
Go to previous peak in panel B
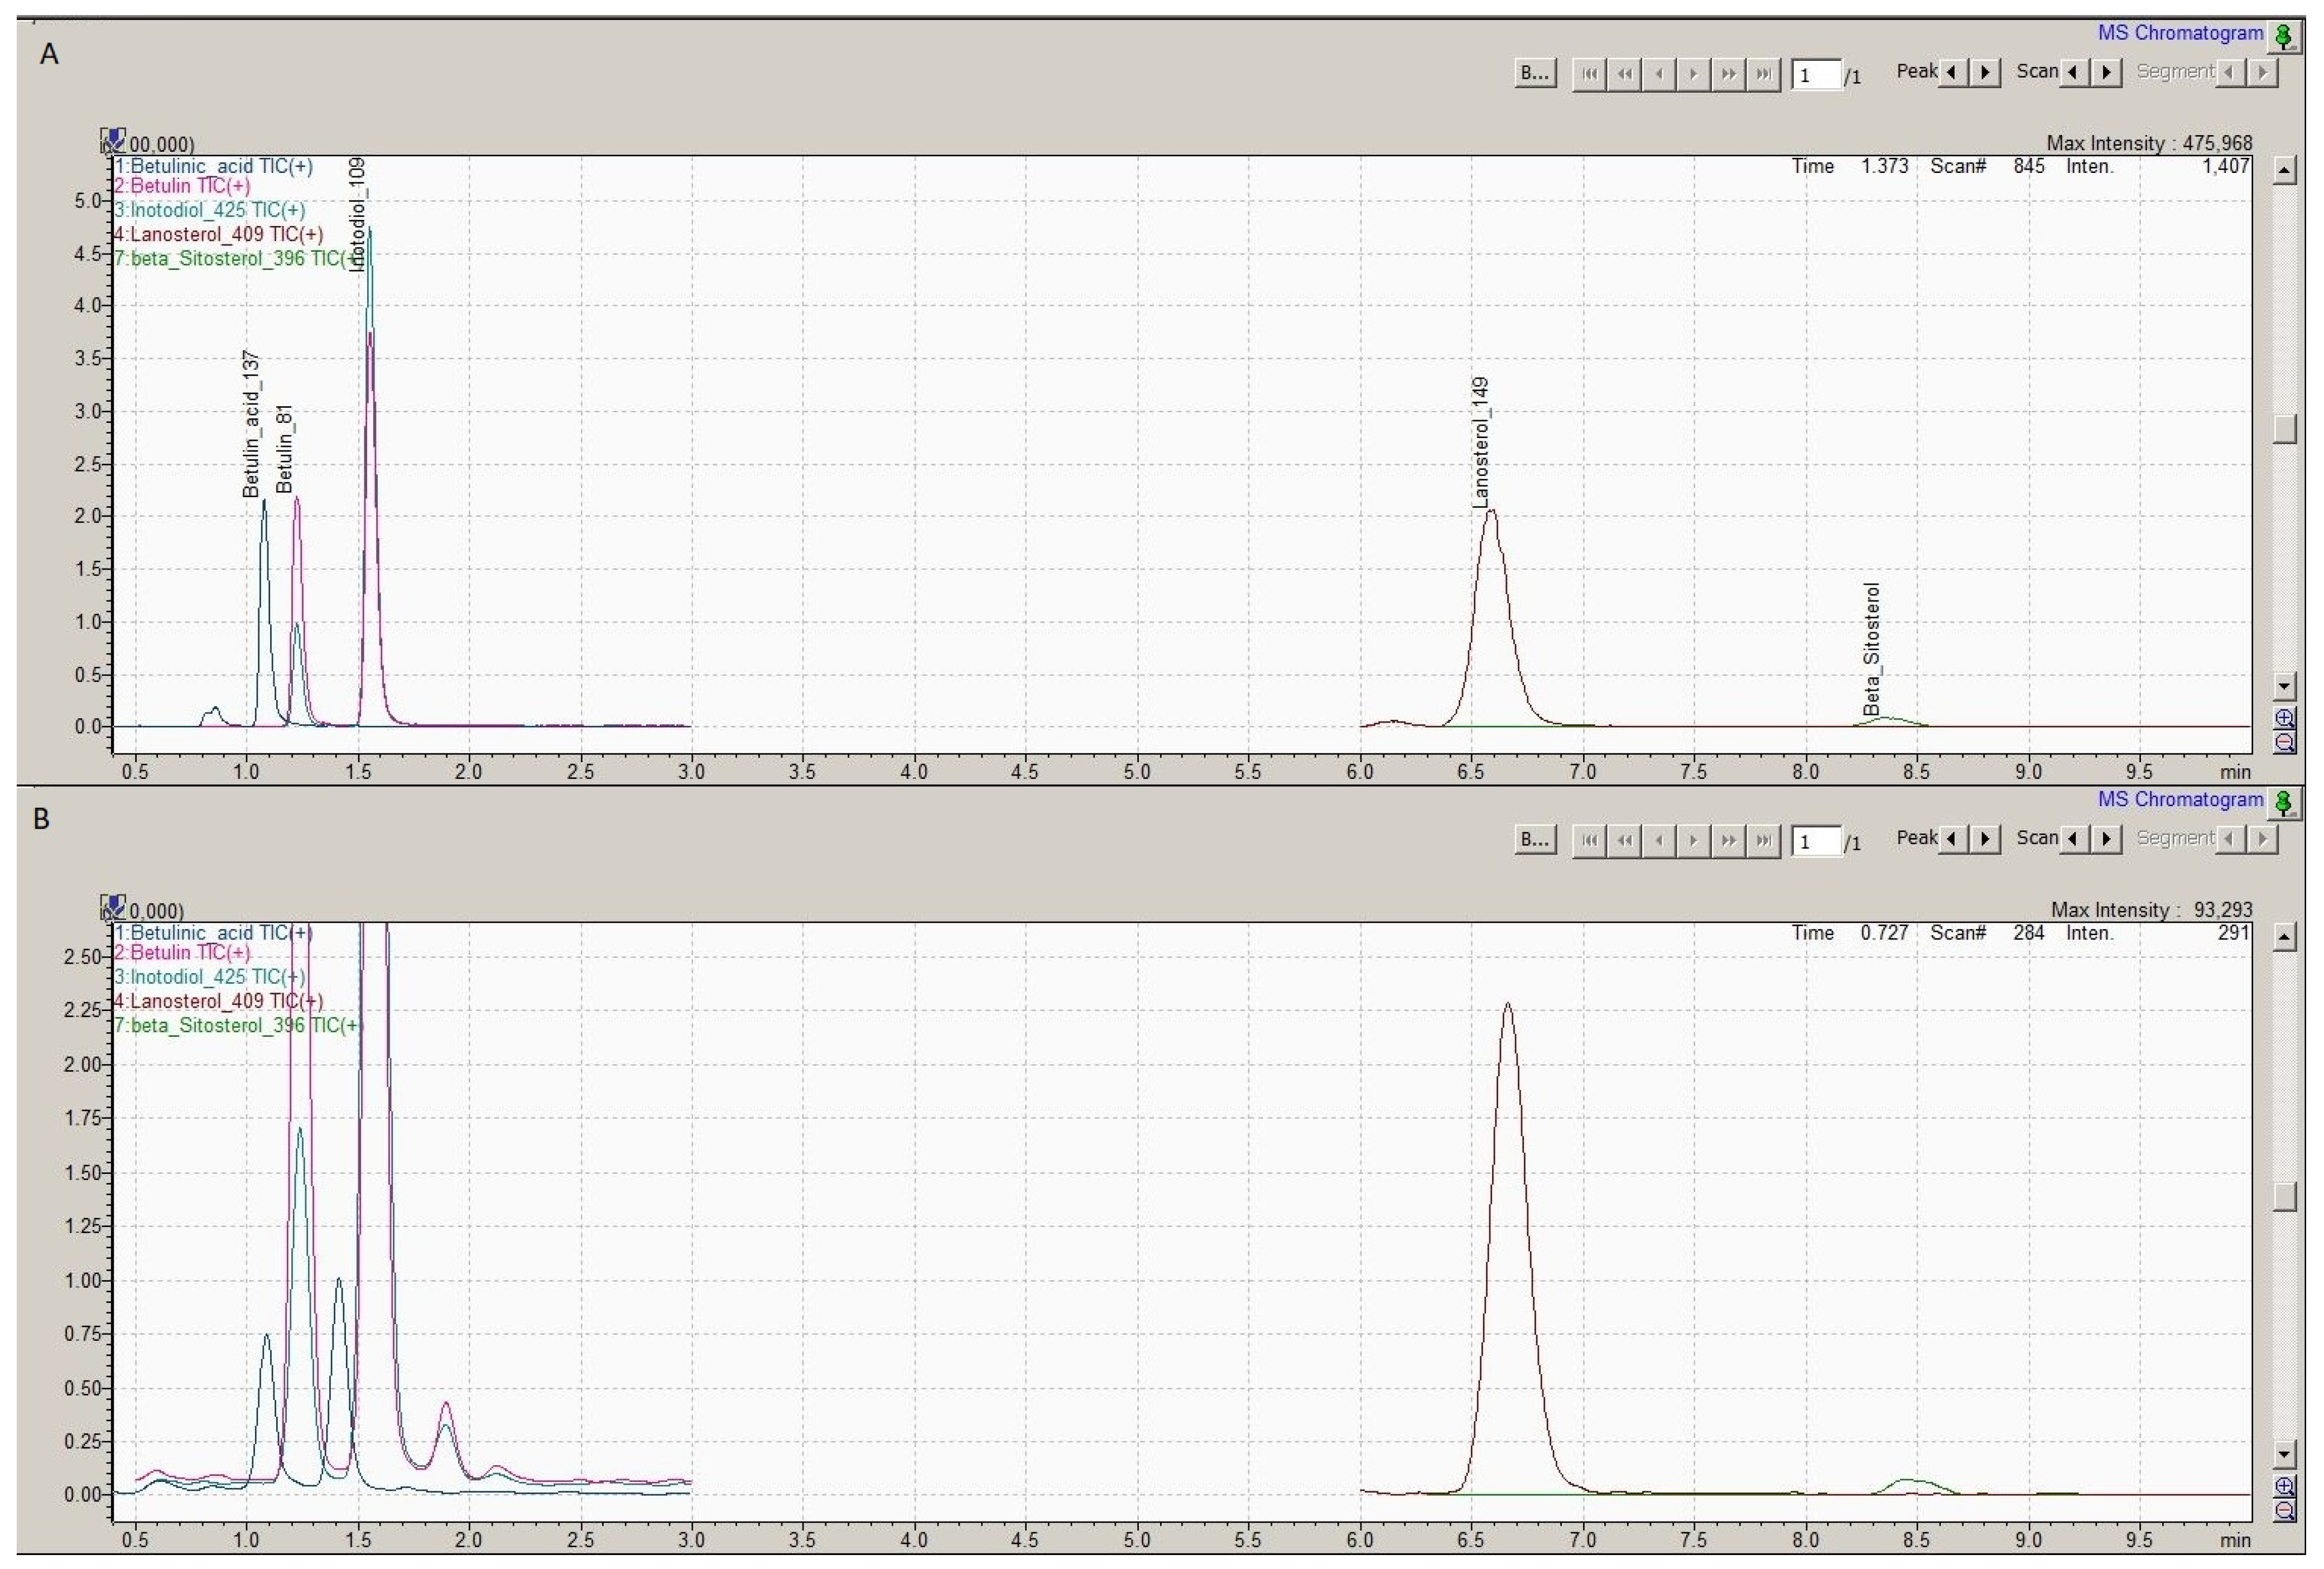pyautogui.click(x=1952, y=839)
